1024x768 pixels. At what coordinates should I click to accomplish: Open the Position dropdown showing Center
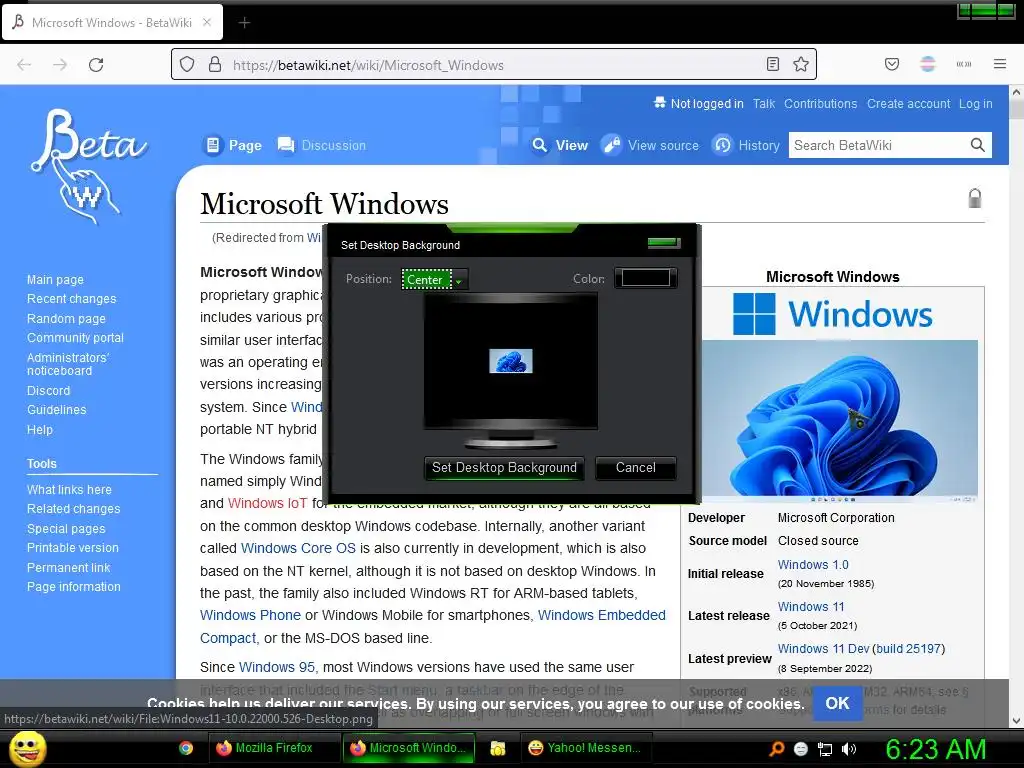(x=434, y=280)
